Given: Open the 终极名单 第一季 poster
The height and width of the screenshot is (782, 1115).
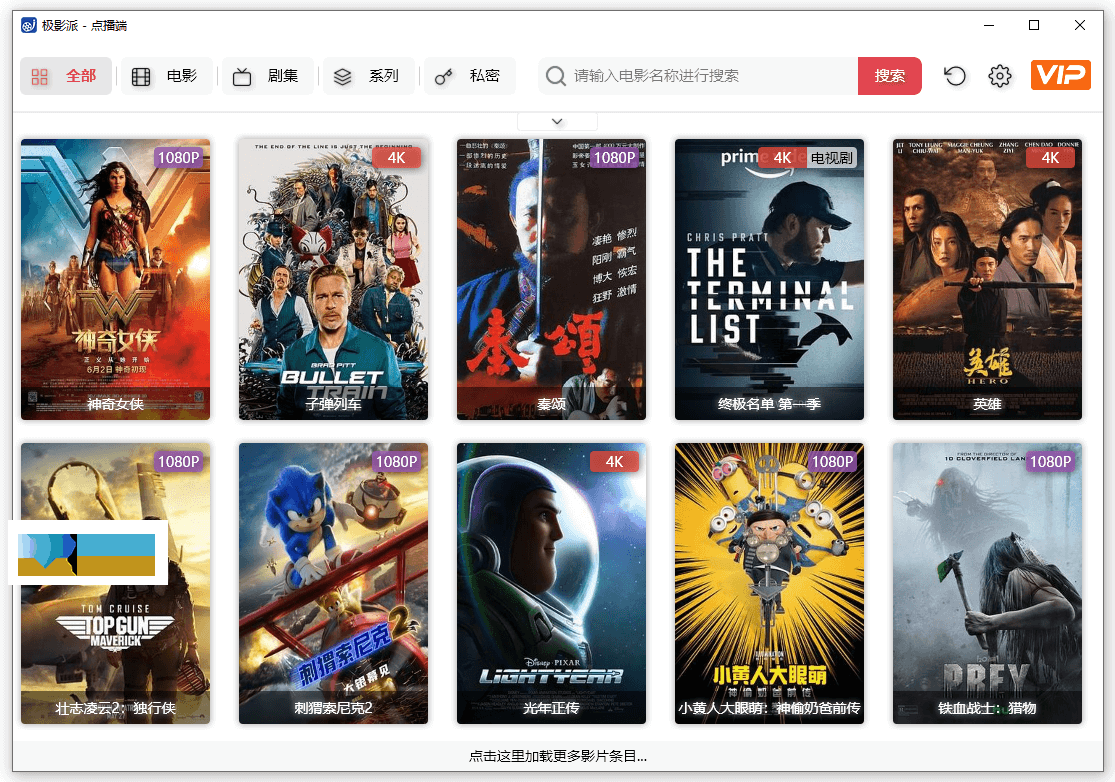Looking at the screenshot, I should [769, 279].
